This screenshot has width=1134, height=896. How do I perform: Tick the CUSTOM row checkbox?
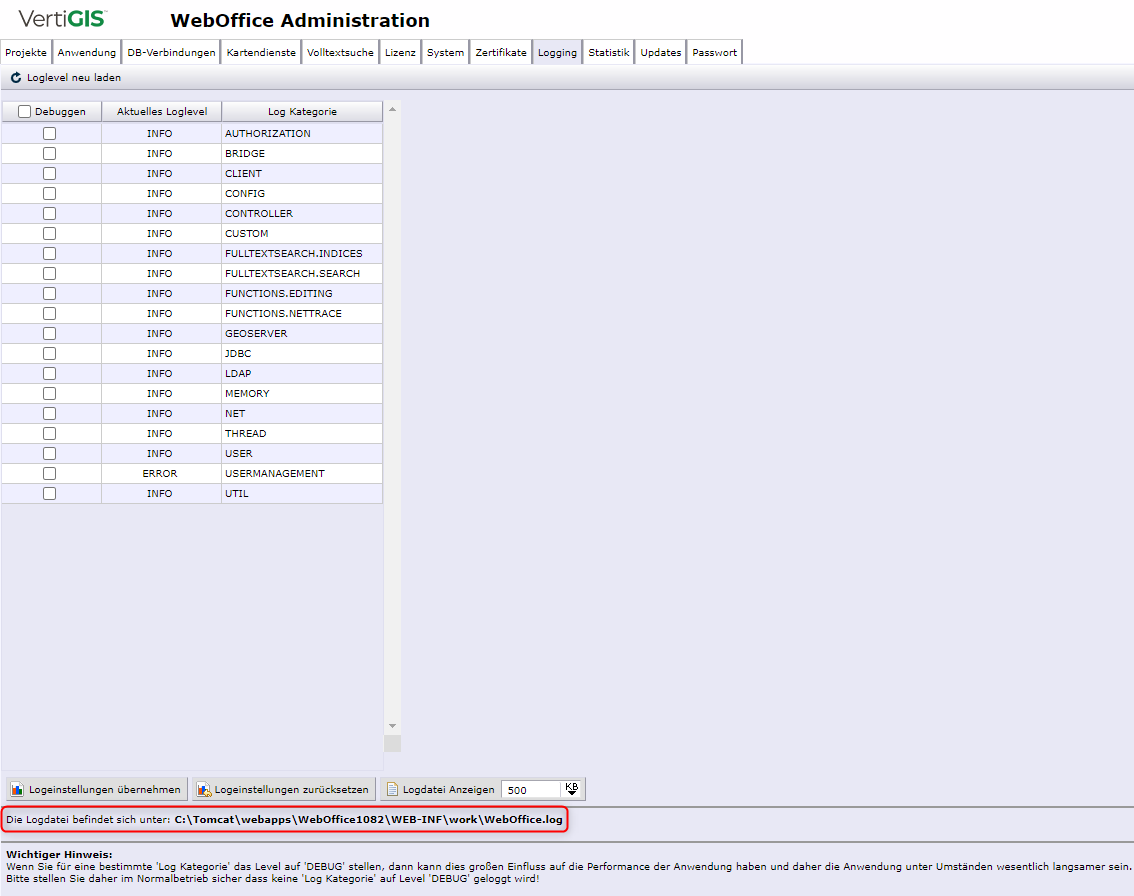click(49, 234)
